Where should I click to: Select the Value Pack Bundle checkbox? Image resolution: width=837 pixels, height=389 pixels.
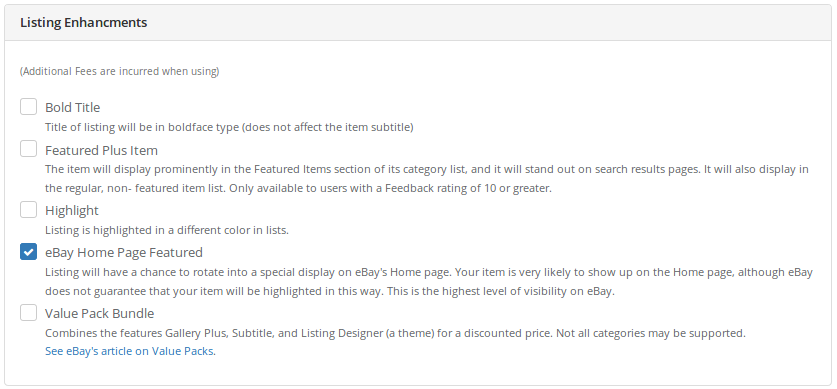pyautogui.click(x=29, y=312)
